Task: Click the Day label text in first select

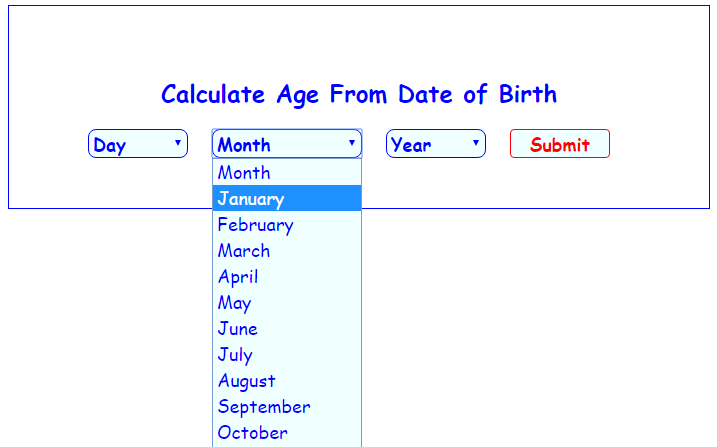Action: 109,145
